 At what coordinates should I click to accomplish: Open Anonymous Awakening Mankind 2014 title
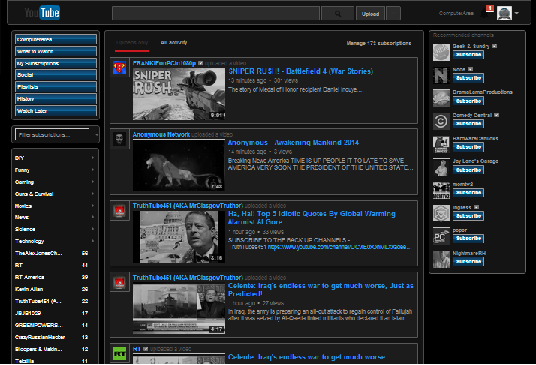click(293, 143)
